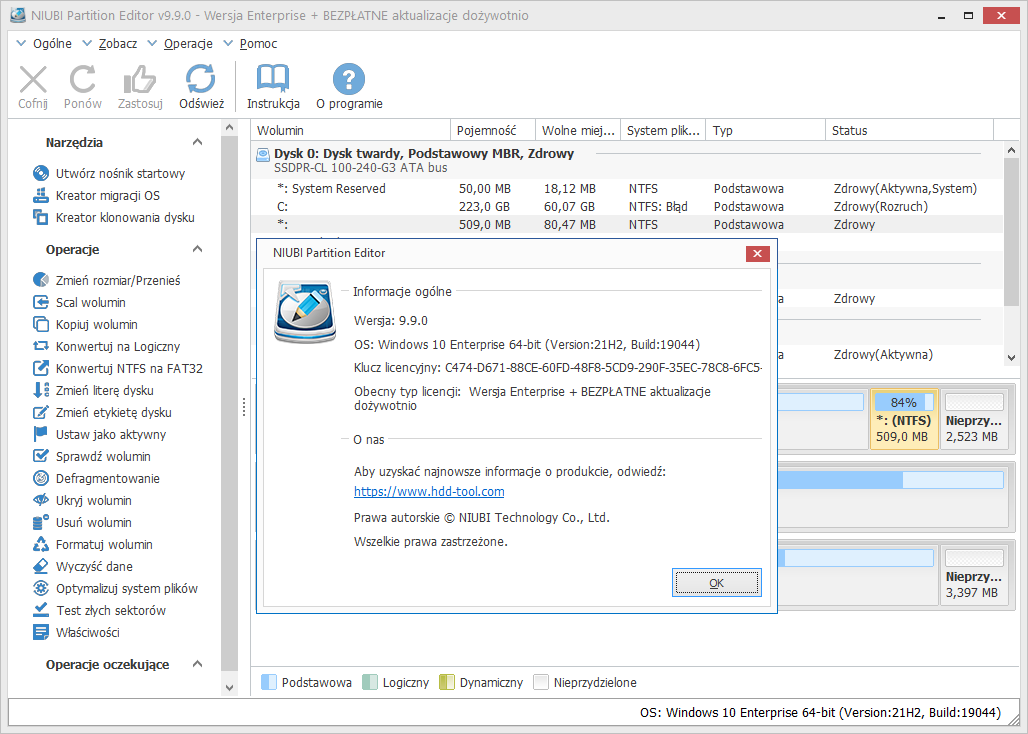This screenshot has height=734, width=1028.
Task: Choose Zmień literę dysku operation
Action: 93,391
